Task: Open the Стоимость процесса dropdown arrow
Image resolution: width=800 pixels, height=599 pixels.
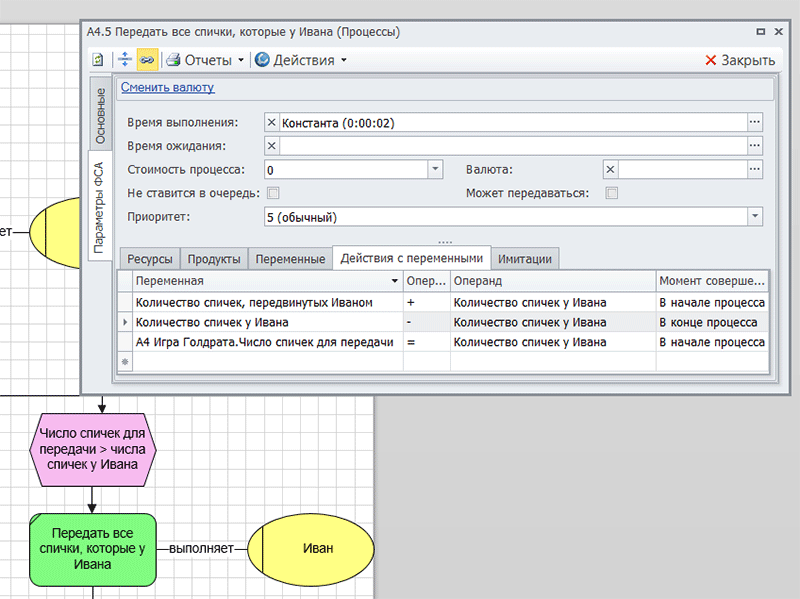Action: (x=435, y=170)
